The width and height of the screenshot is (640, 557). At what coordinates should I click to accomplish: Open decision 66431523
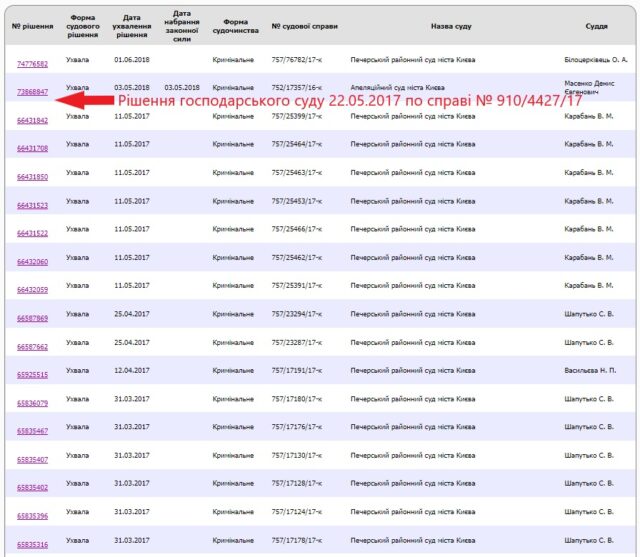click(x=32, y=205)
